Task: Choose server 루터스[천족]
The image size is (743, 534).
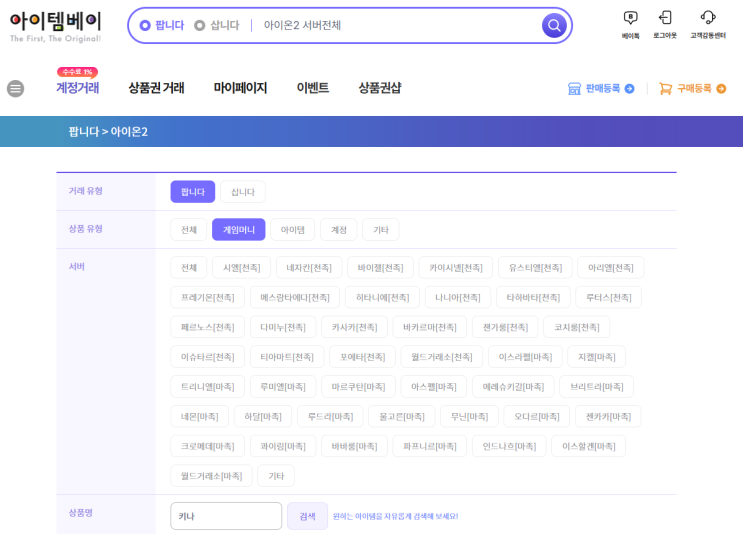Action: (608, 298)
